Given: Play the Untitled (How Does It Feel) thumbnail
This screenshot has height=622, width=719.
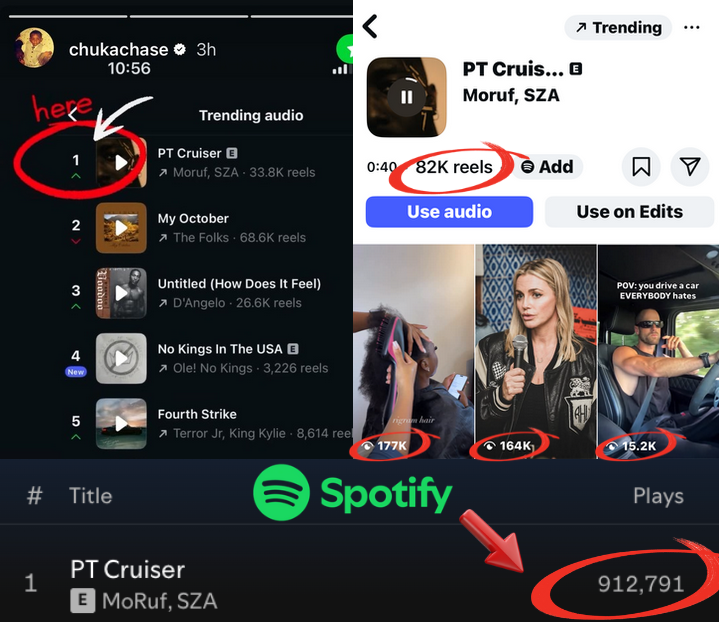Looking at the screenshot, I should click(x=121, y=293).
